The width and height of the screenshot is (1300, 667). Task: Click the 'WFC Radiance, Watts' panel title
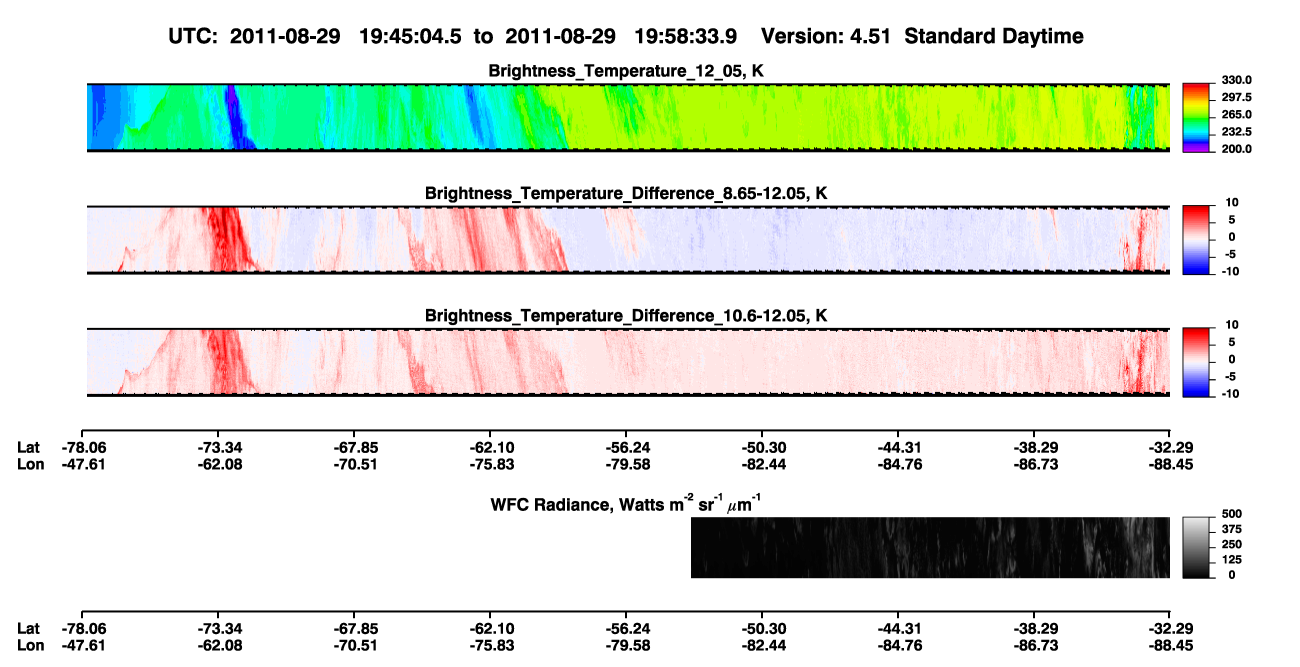point(628,503)
